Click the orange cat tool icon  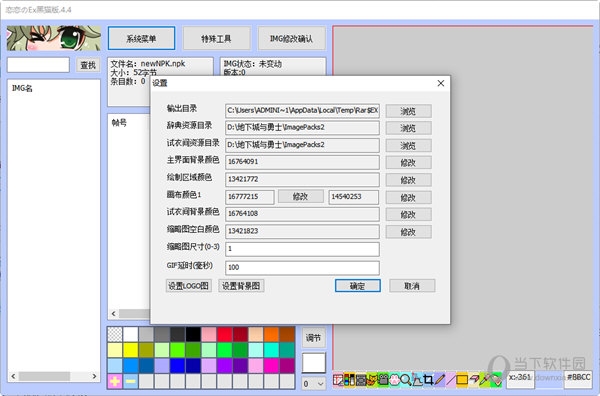tap(372, 380)
